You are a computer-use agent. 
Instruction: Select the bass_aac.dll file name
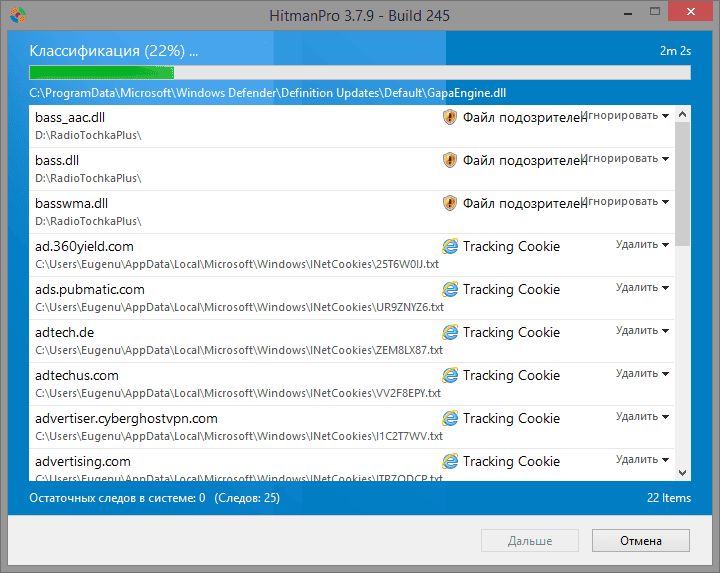click(70, 118)
